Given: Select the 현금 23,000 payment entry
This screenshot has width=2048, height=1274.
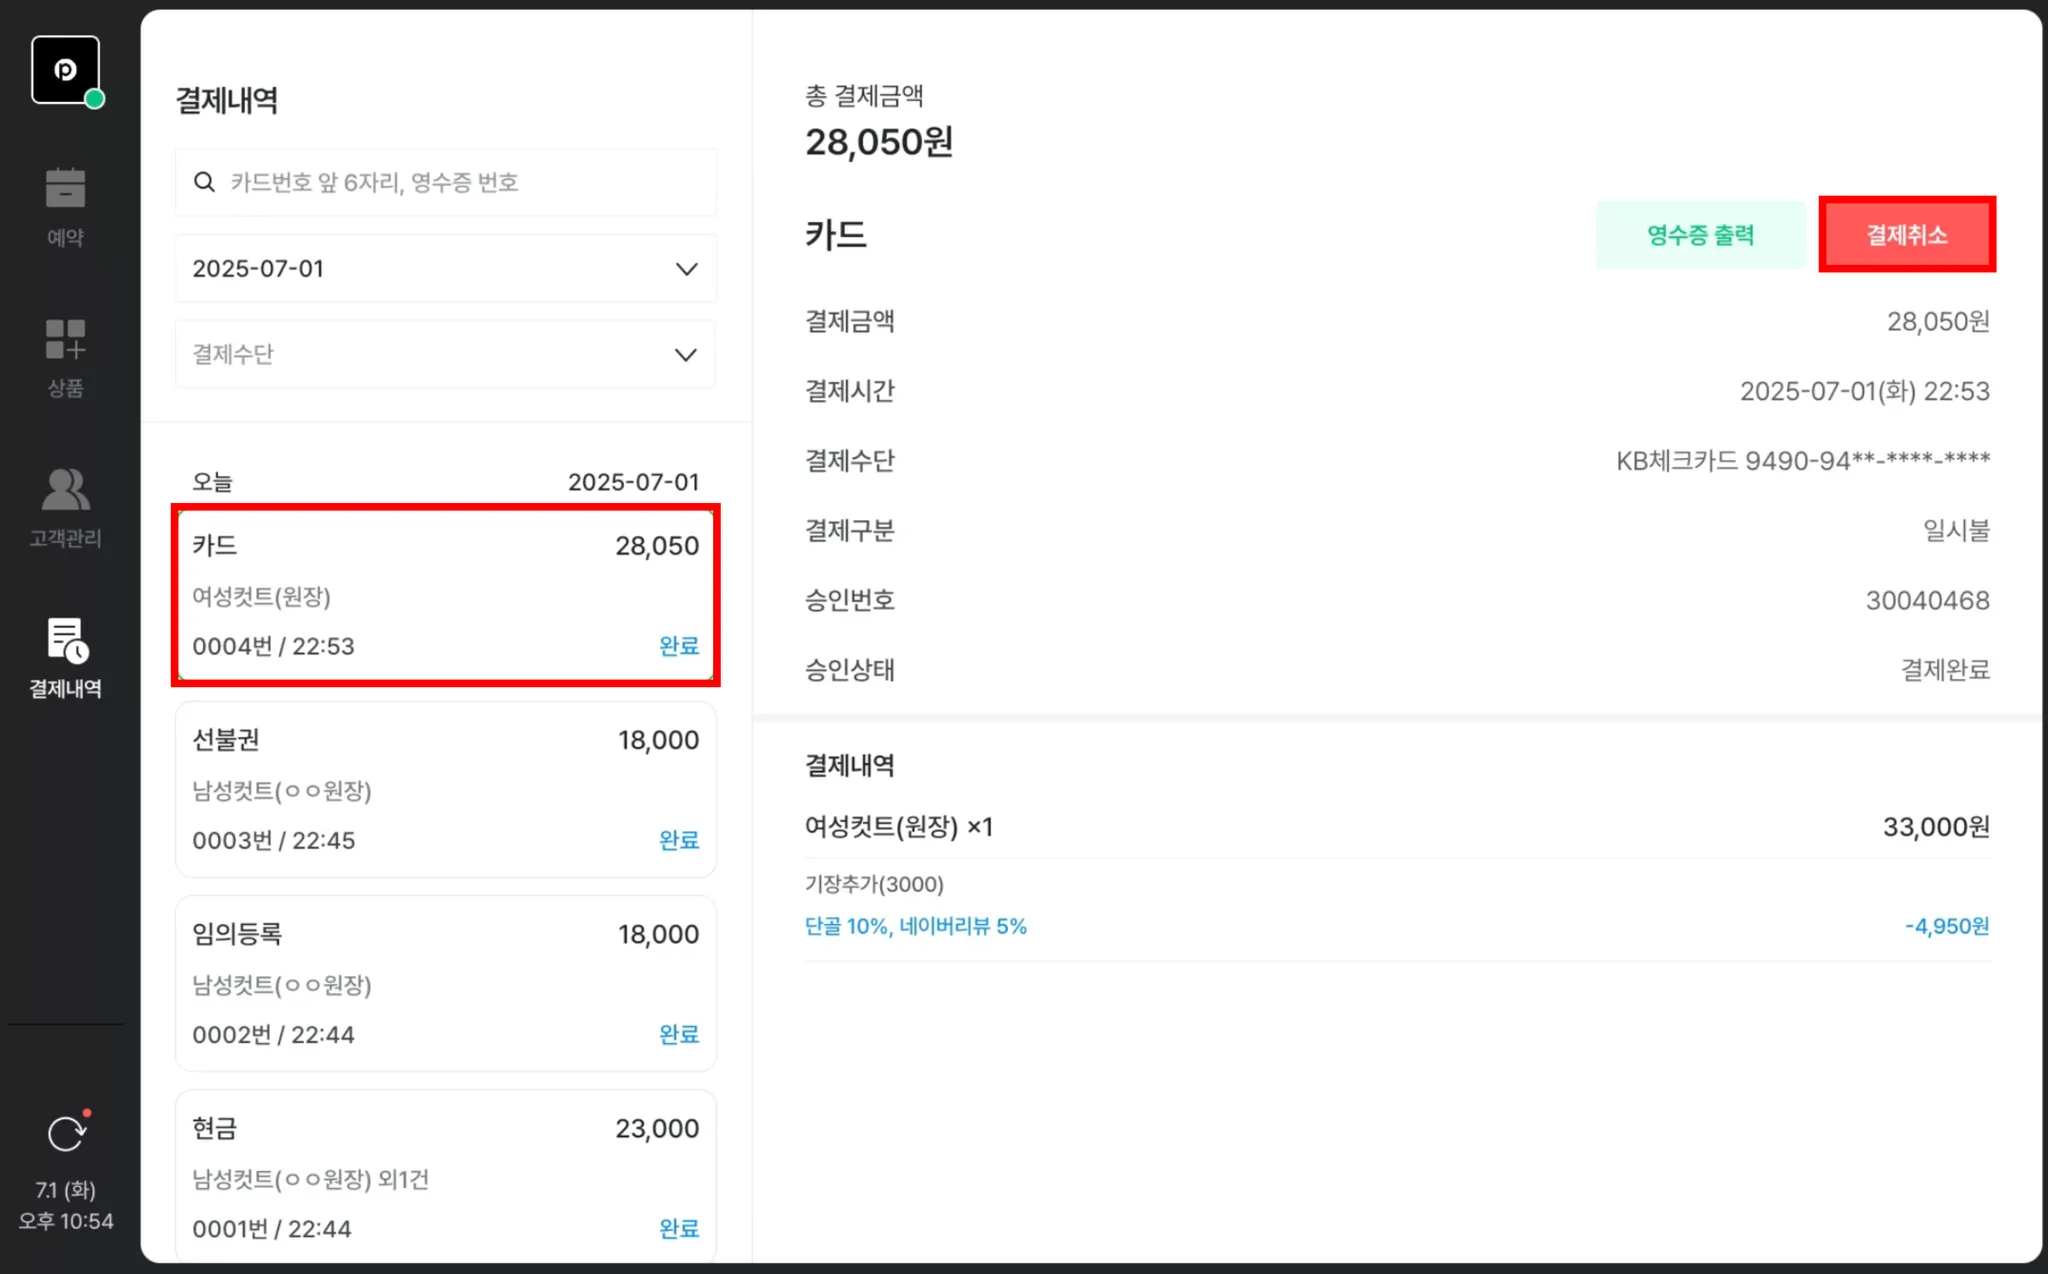Looking at the screenshot, I should coord(445,1177).
